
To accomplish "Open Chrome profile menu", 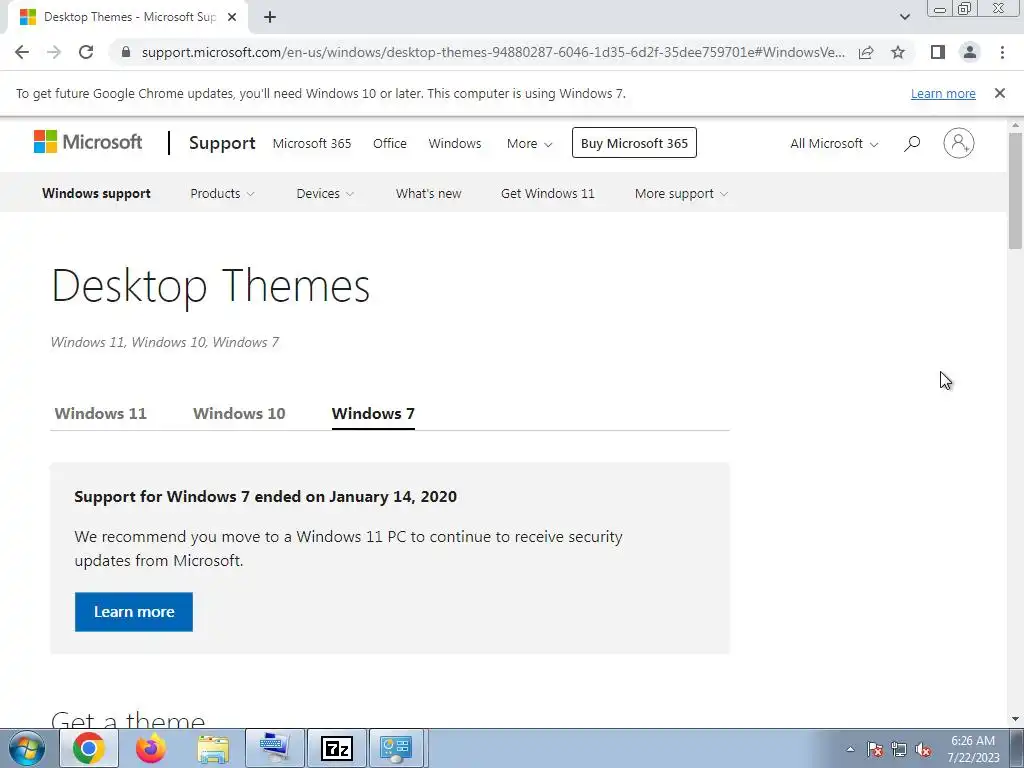I will click(x=970, y=52).
